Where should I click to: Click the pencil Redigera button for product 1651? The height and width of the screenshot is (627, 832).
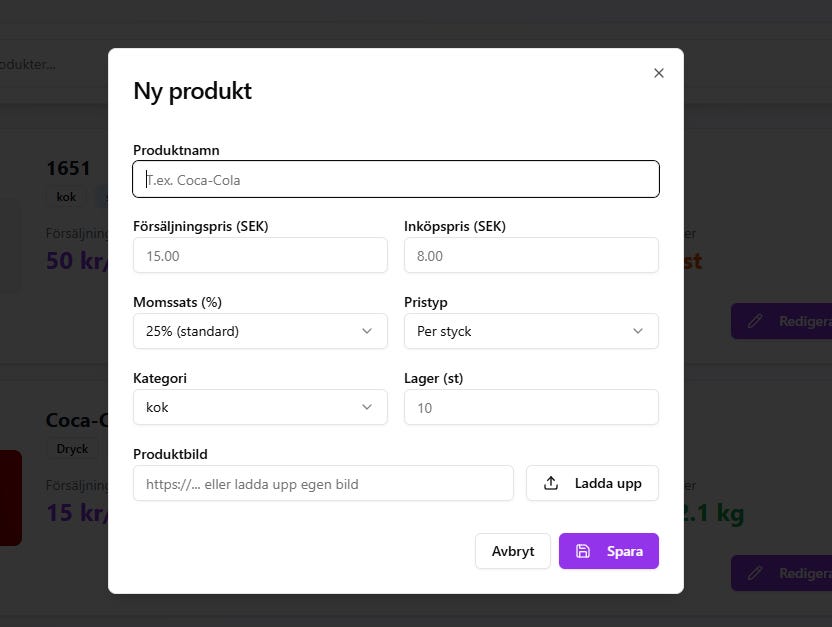click(x=781, y=321)
